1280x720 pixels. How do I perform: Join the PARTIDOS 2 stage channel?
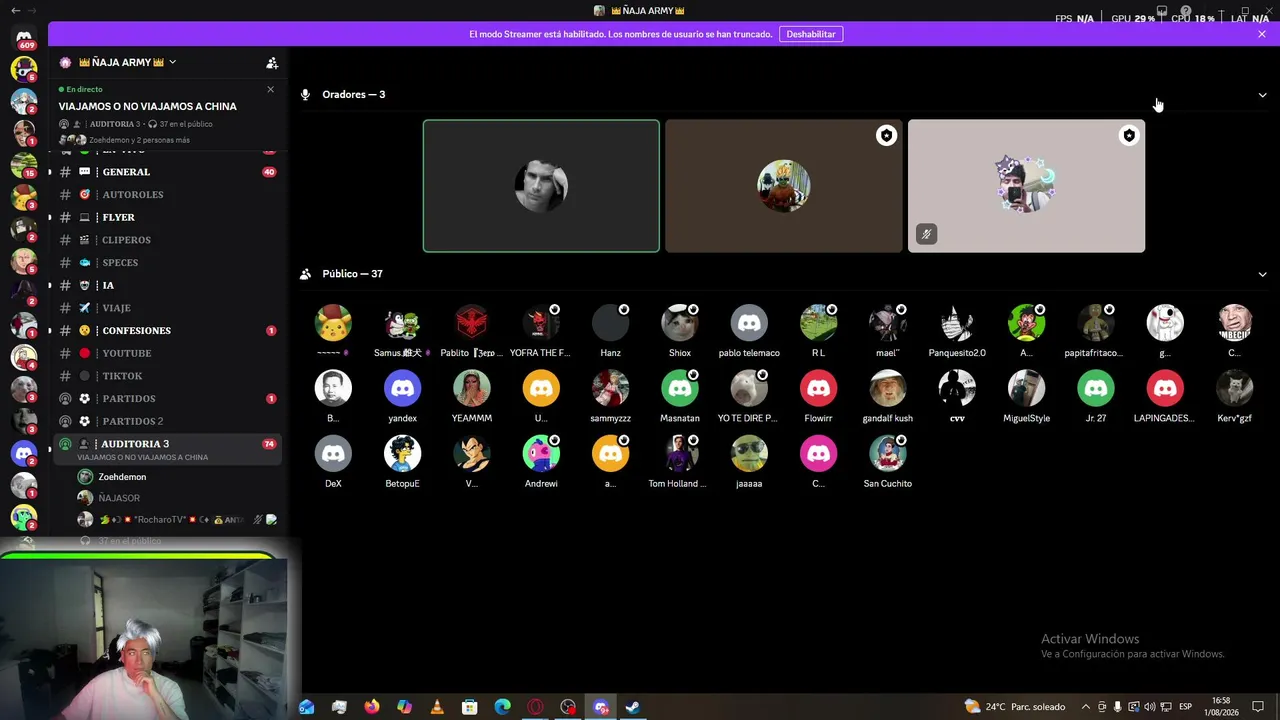[166, 421]
